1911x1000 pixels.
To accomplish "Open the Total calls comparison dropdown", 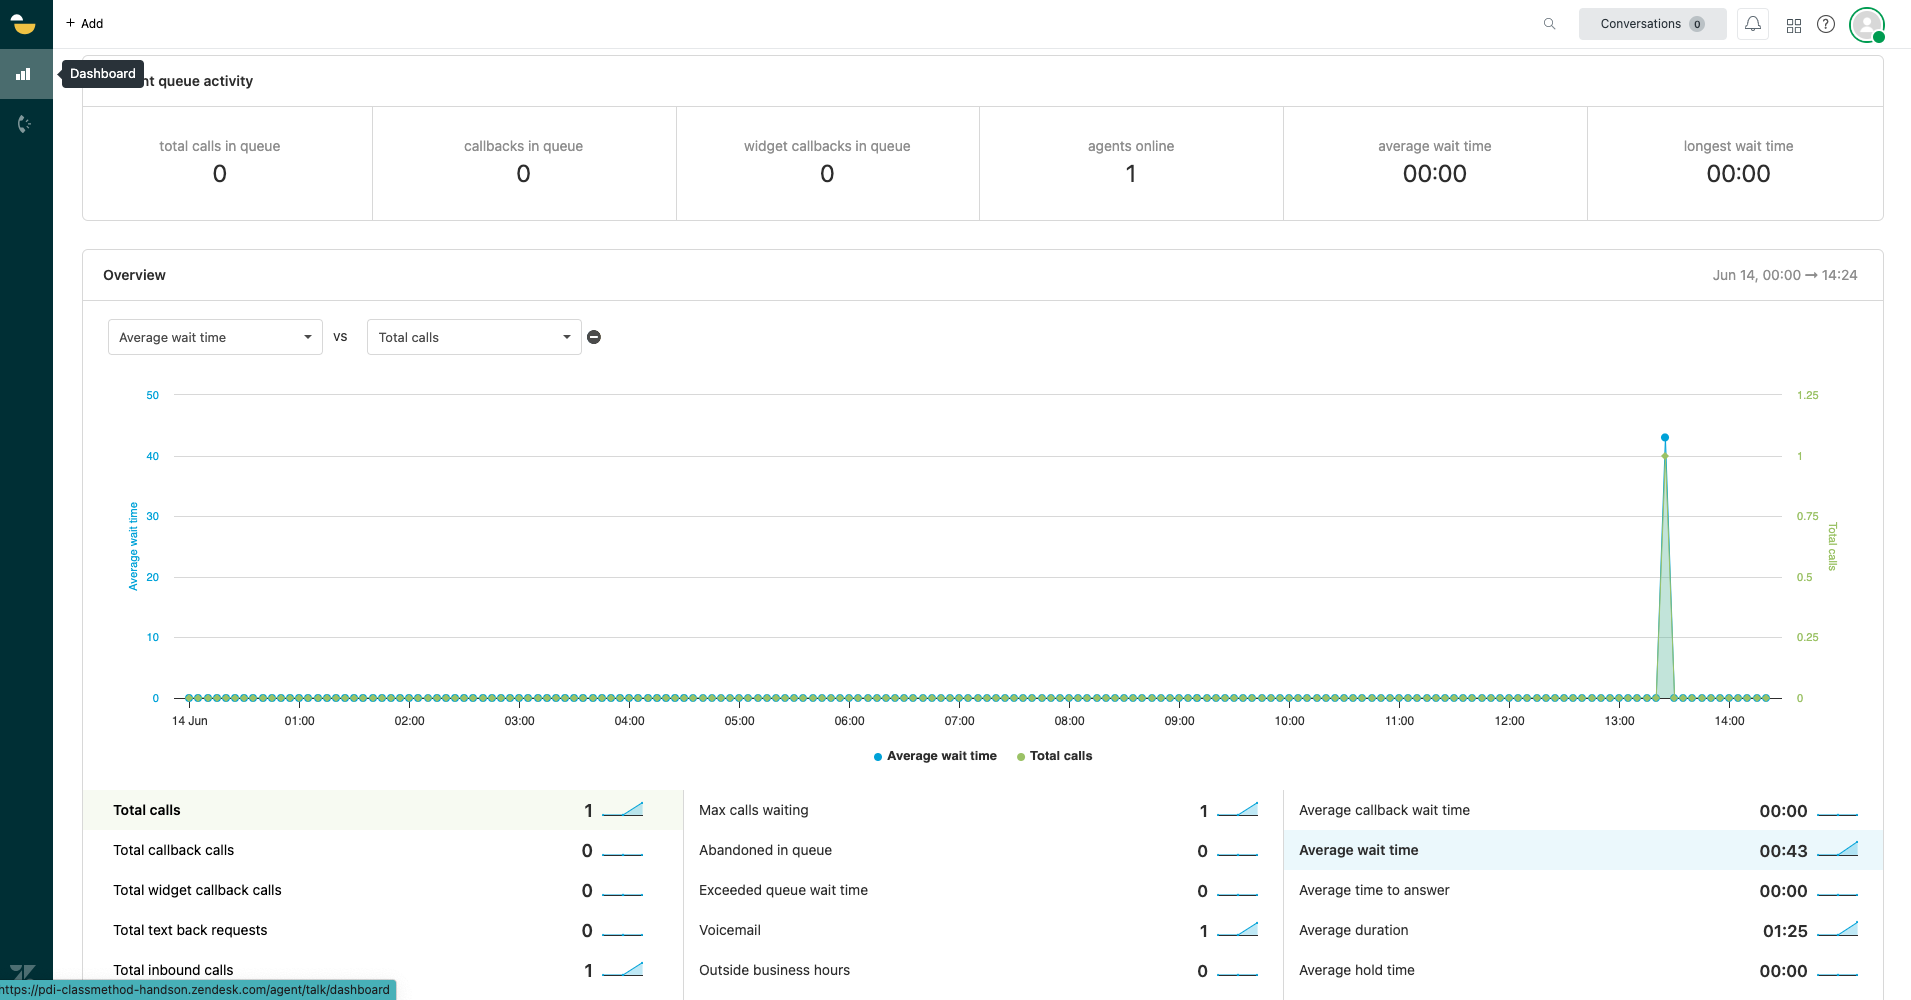I will 472,337.
